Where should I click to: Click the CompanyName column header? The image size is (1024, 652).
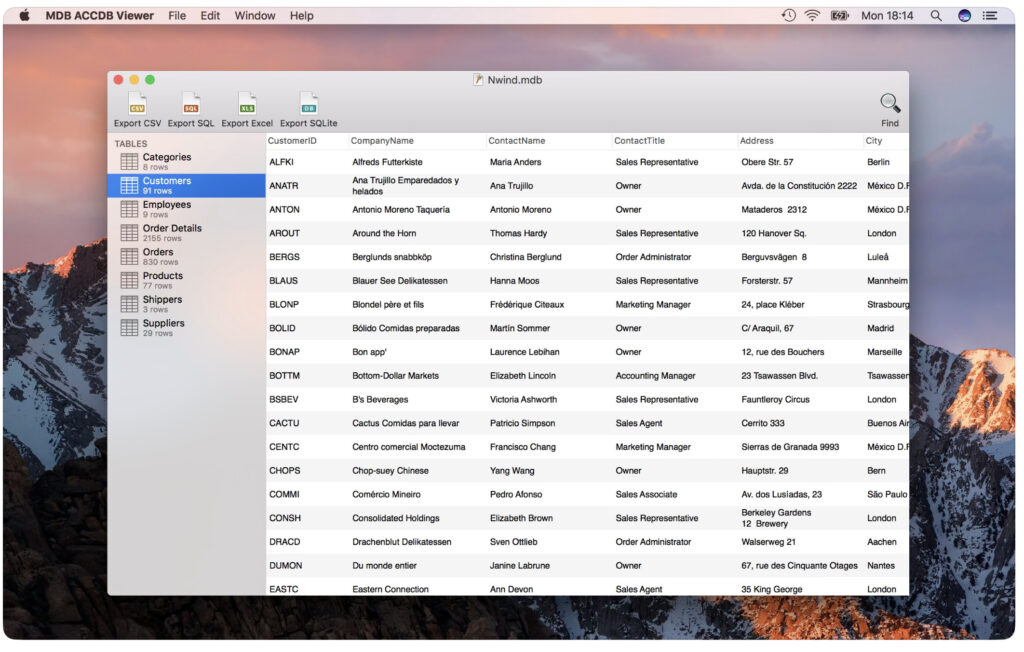coord(382,141)
